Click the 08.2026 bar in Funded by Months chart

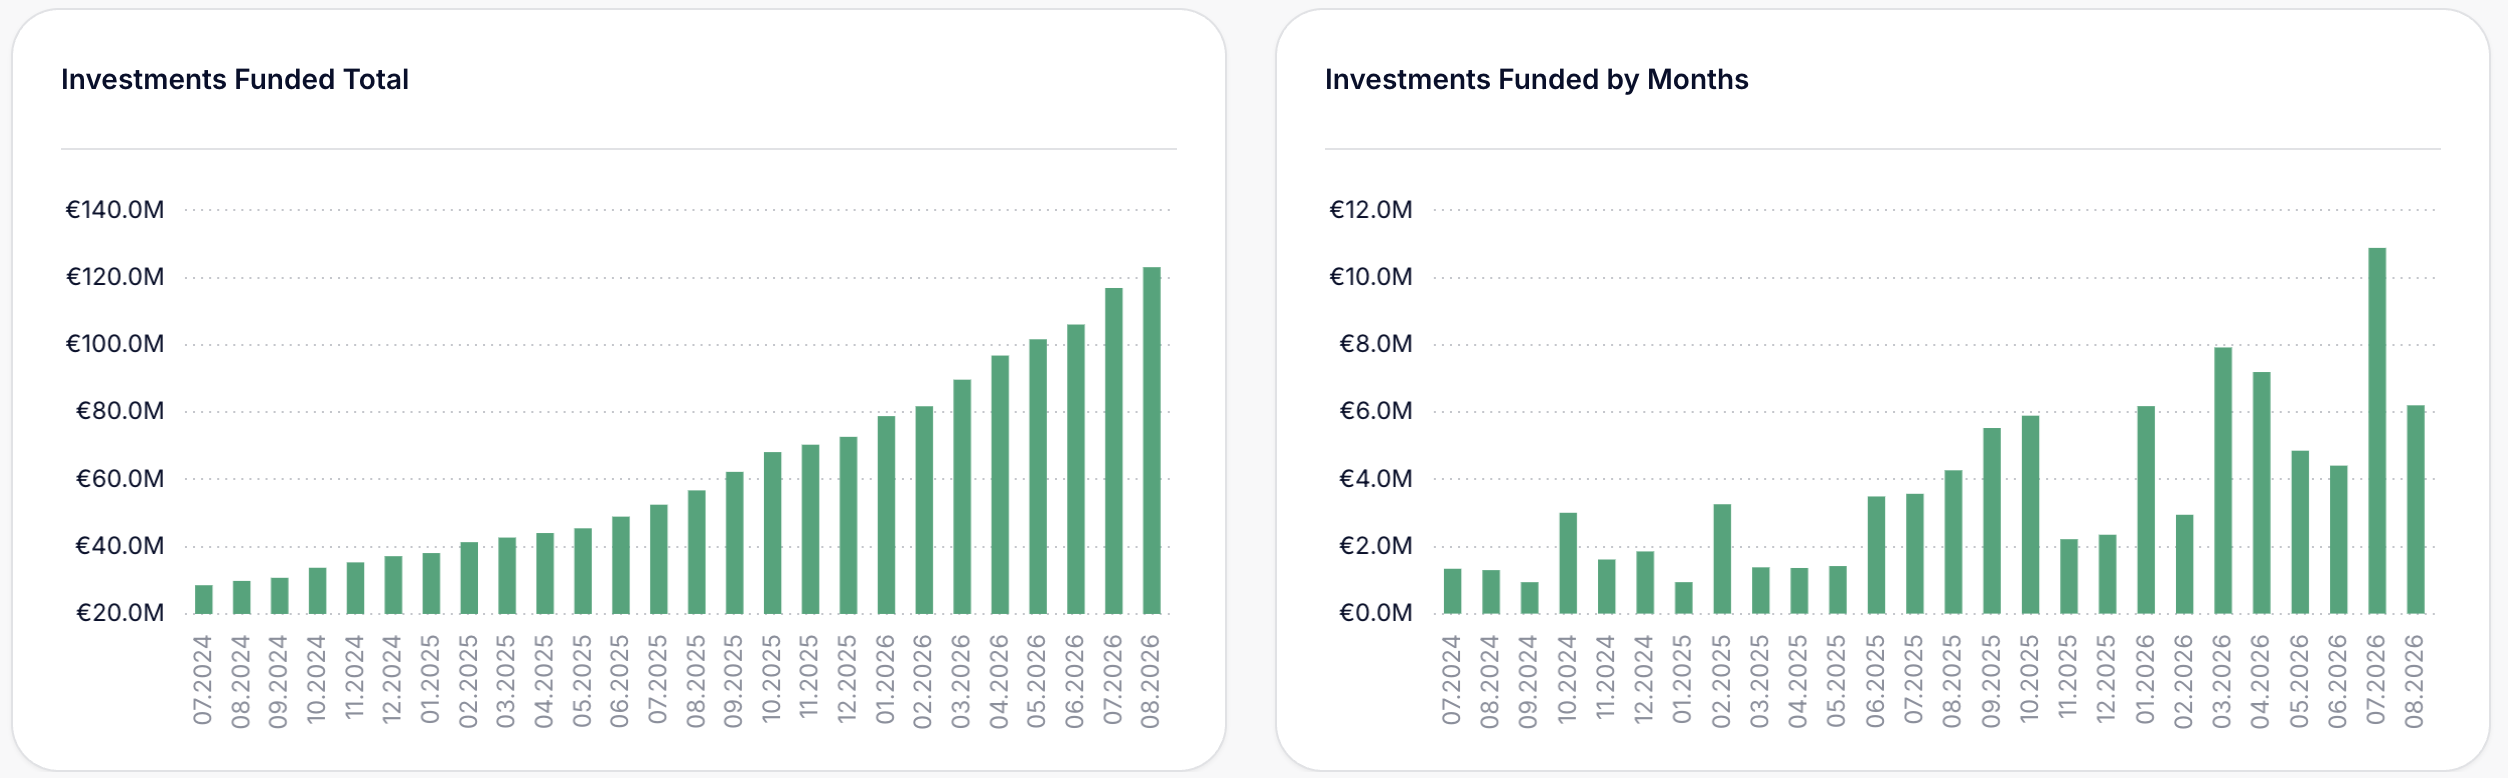coord(2416,509)
